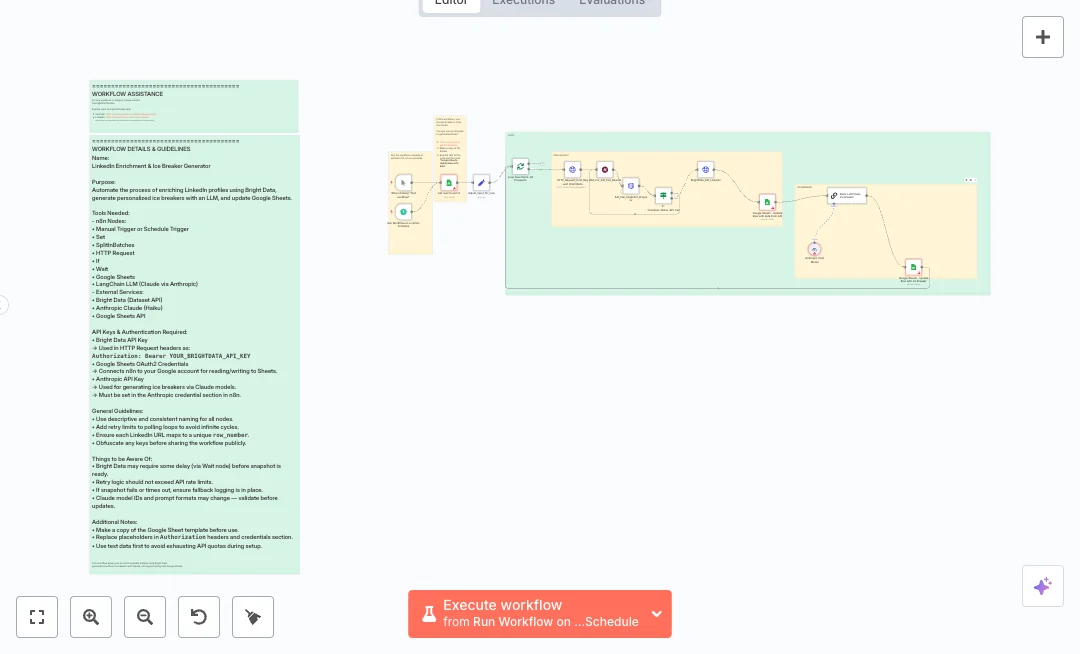1080x654 pixels.
Task: Click the Execute workflow button
Action: click(530, 614)
